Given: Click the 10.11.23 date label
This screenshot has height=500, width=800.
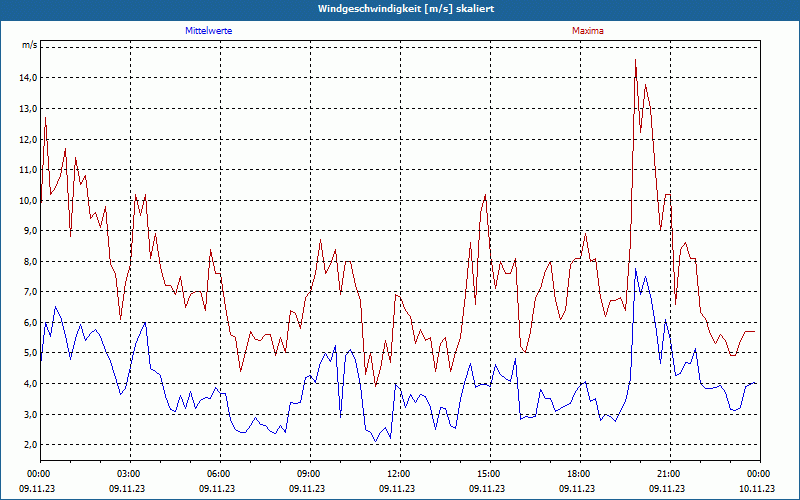Looking at the screenshot, I should pos(757,488).
